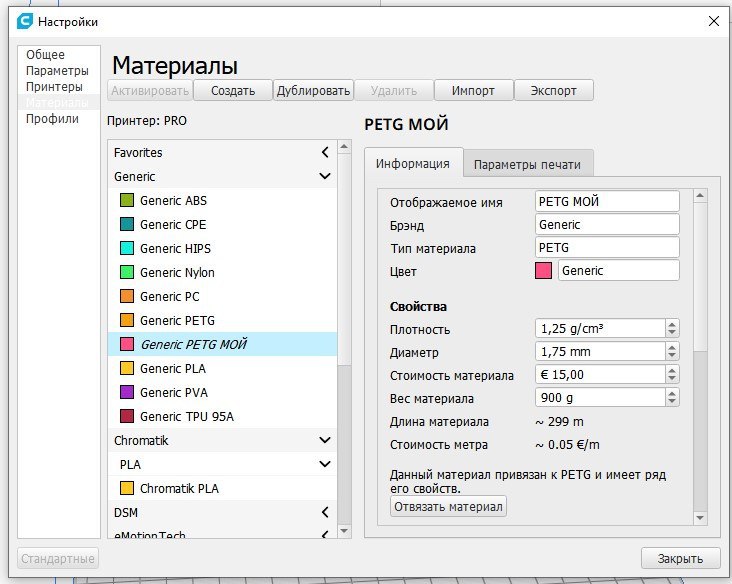
Task: Collapse the PLA subgroup under Chromatik
Action: [325, 464]
